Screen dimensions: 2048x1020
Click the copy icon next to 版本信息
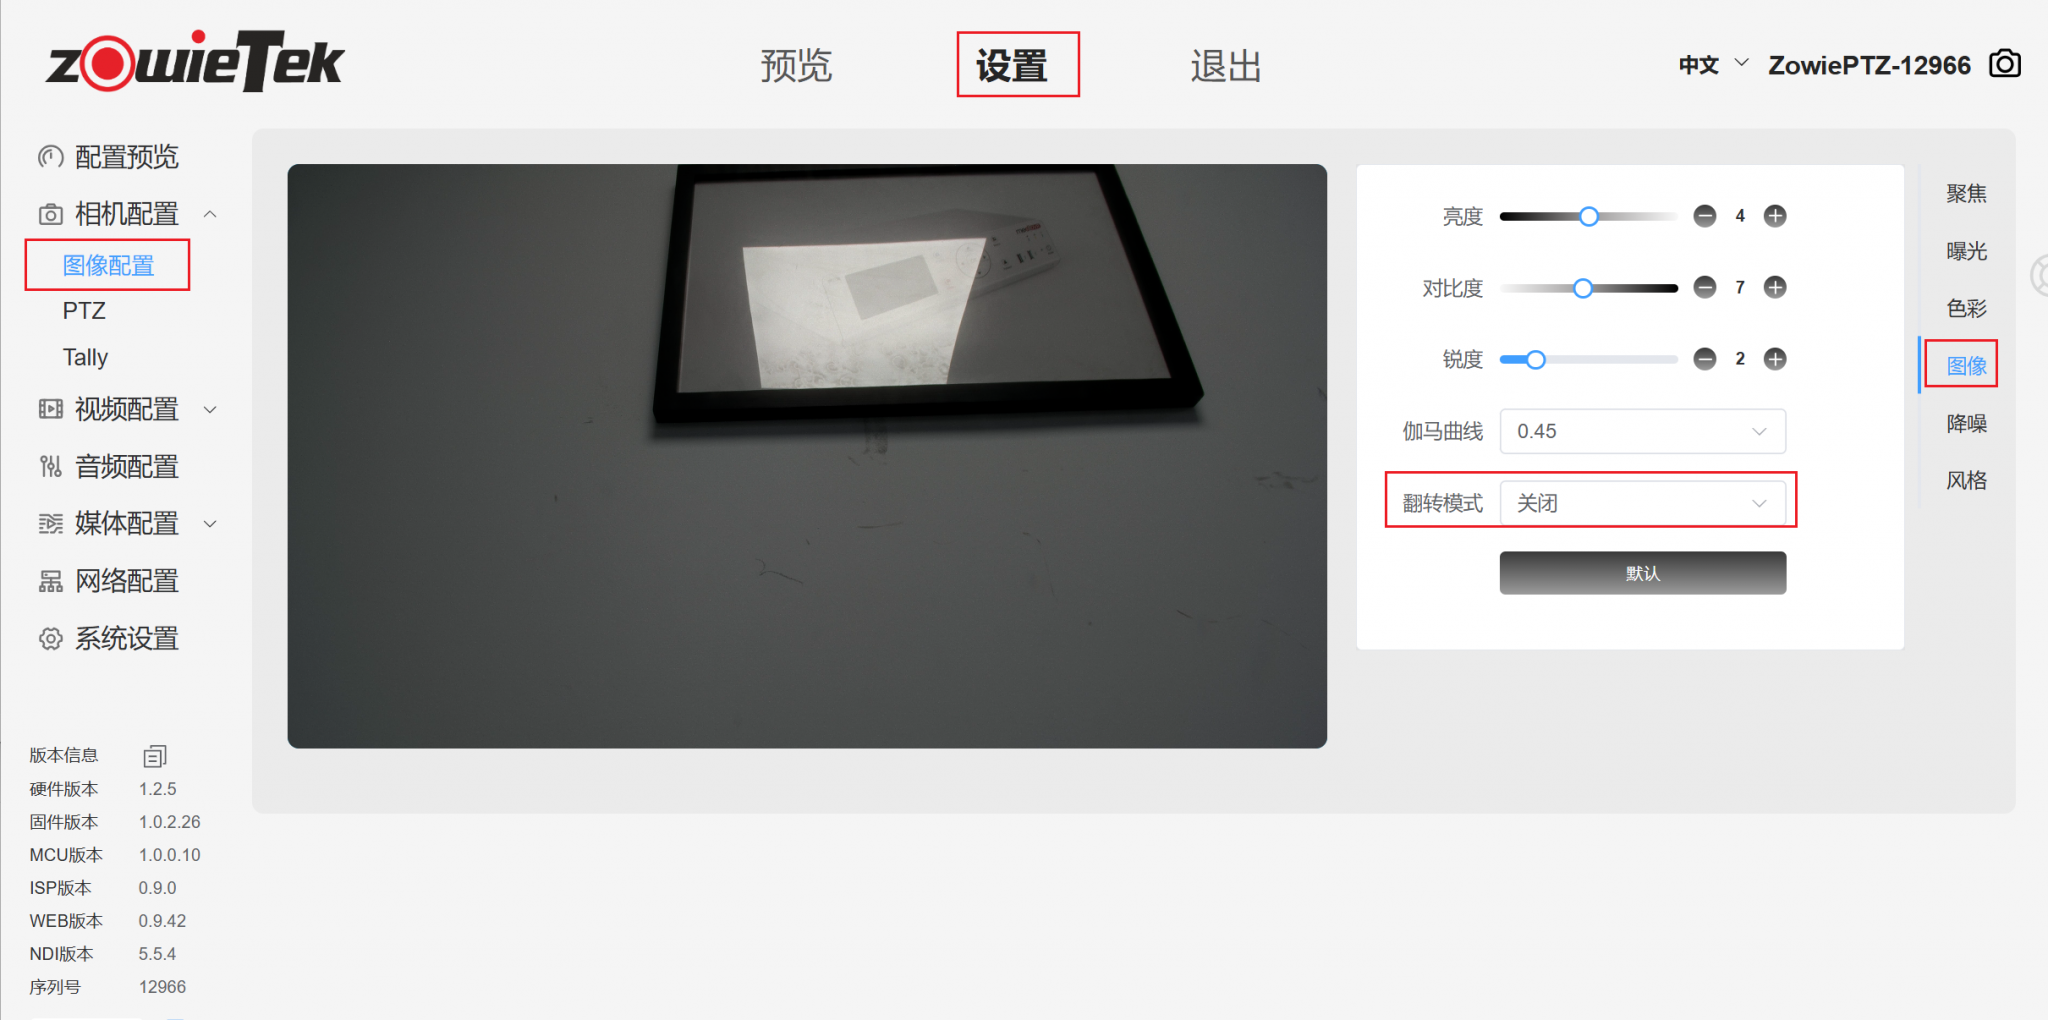tap(155, 756)
